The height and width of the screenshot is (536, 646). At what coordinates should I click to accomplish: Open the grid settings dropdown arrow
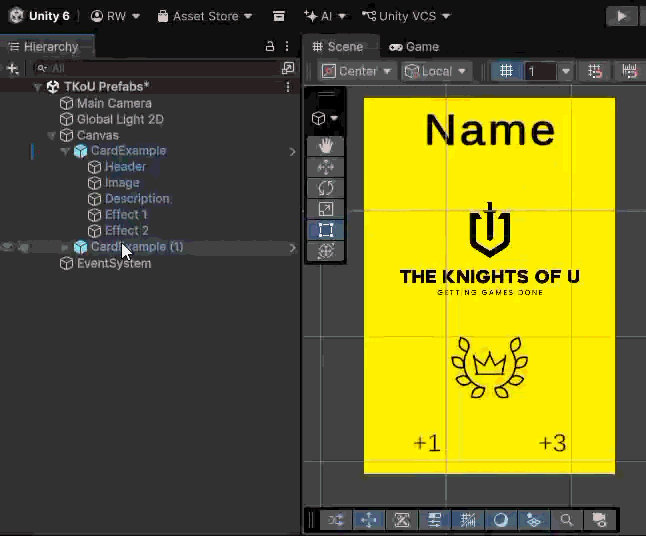[566, 71]
